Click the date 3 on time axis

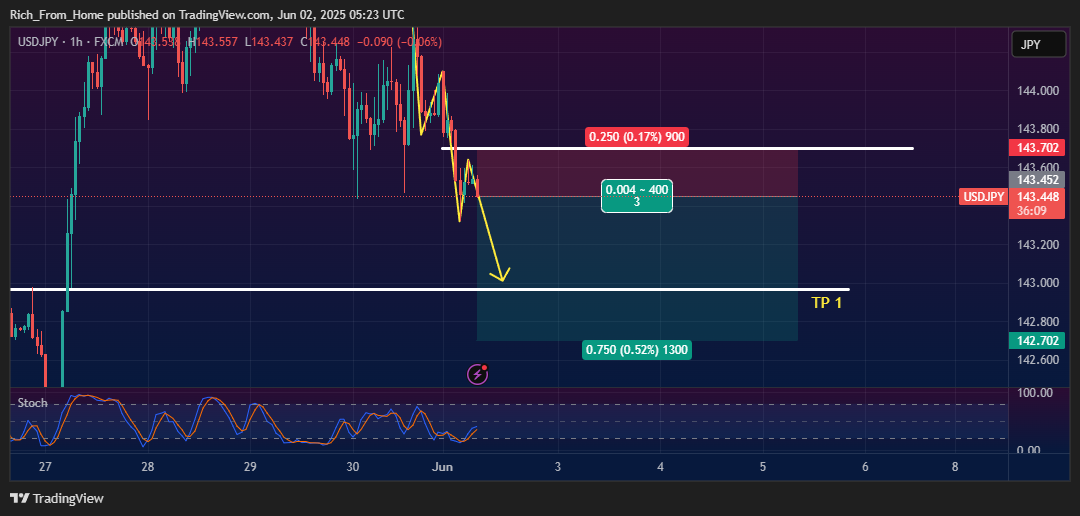557,467
